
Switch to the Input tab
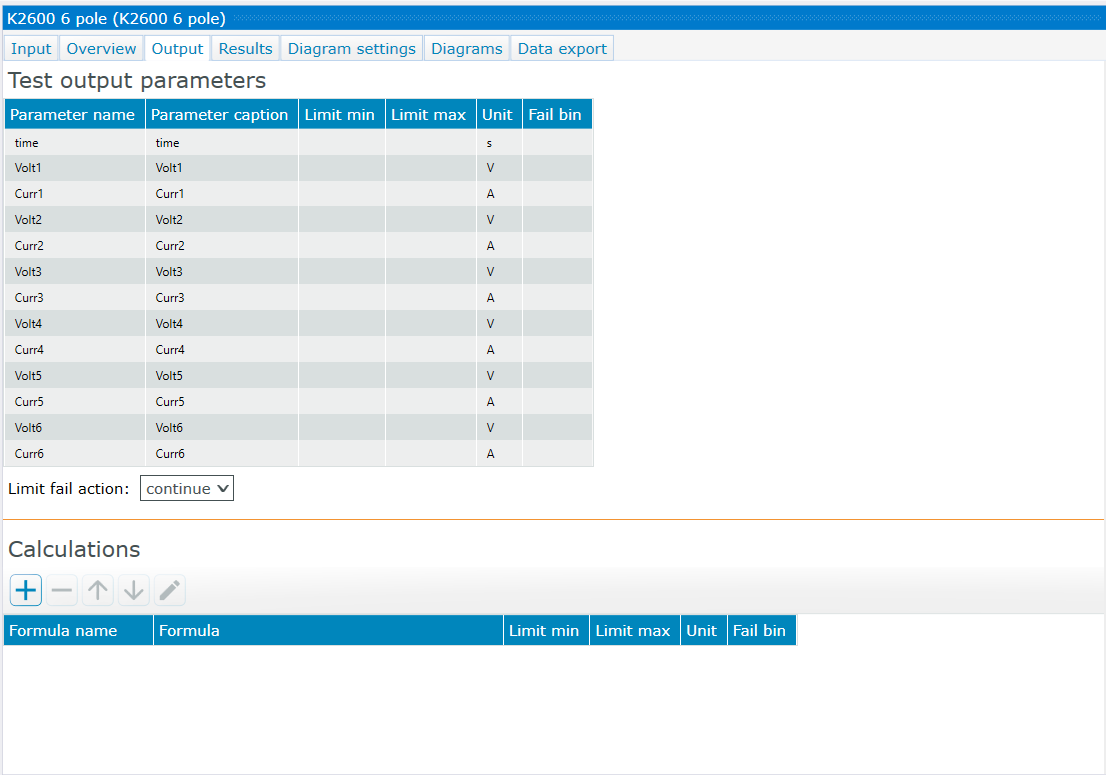[31, 49]
